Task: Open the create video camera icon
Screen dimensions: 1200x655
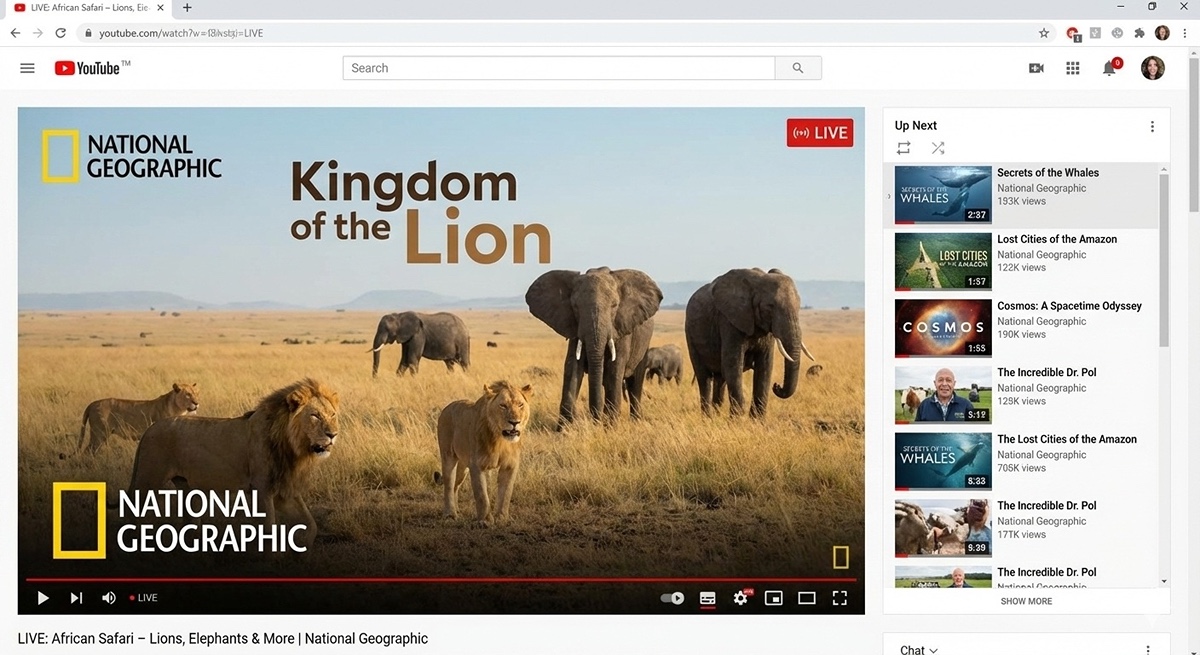Action: pos(1036,68)
